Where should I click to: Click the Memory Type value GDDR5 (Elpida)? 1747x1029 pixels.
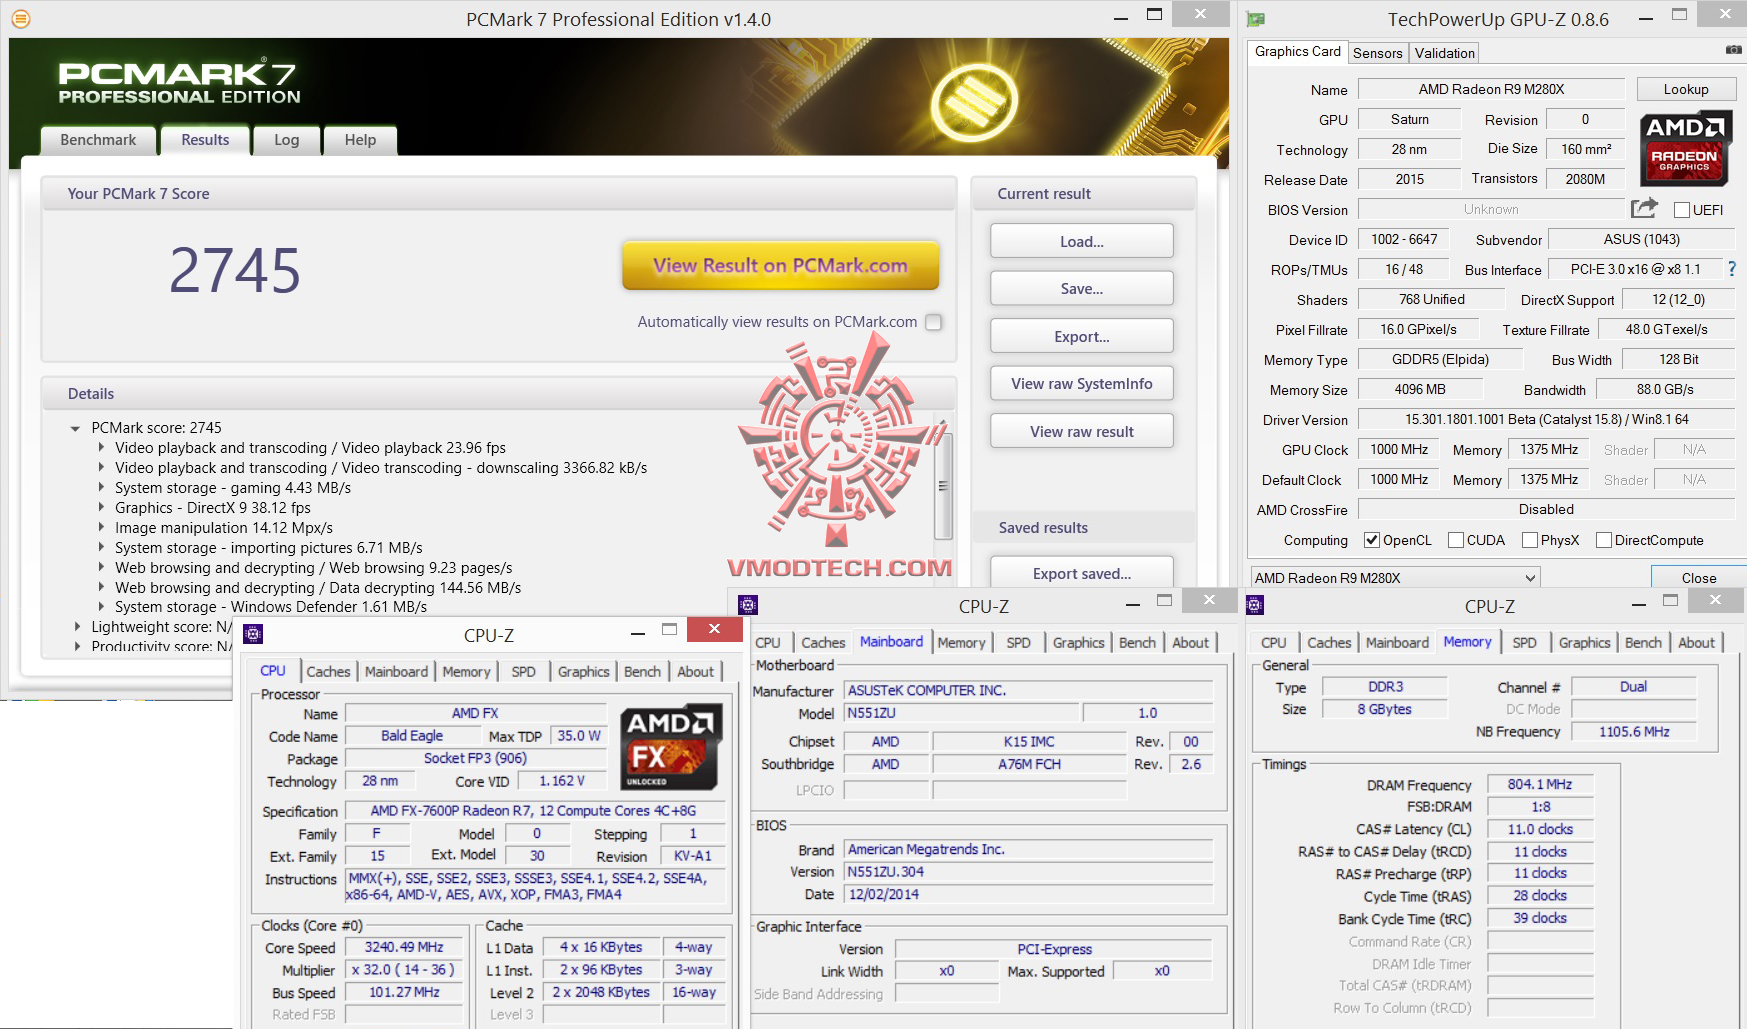[1440, 359]
